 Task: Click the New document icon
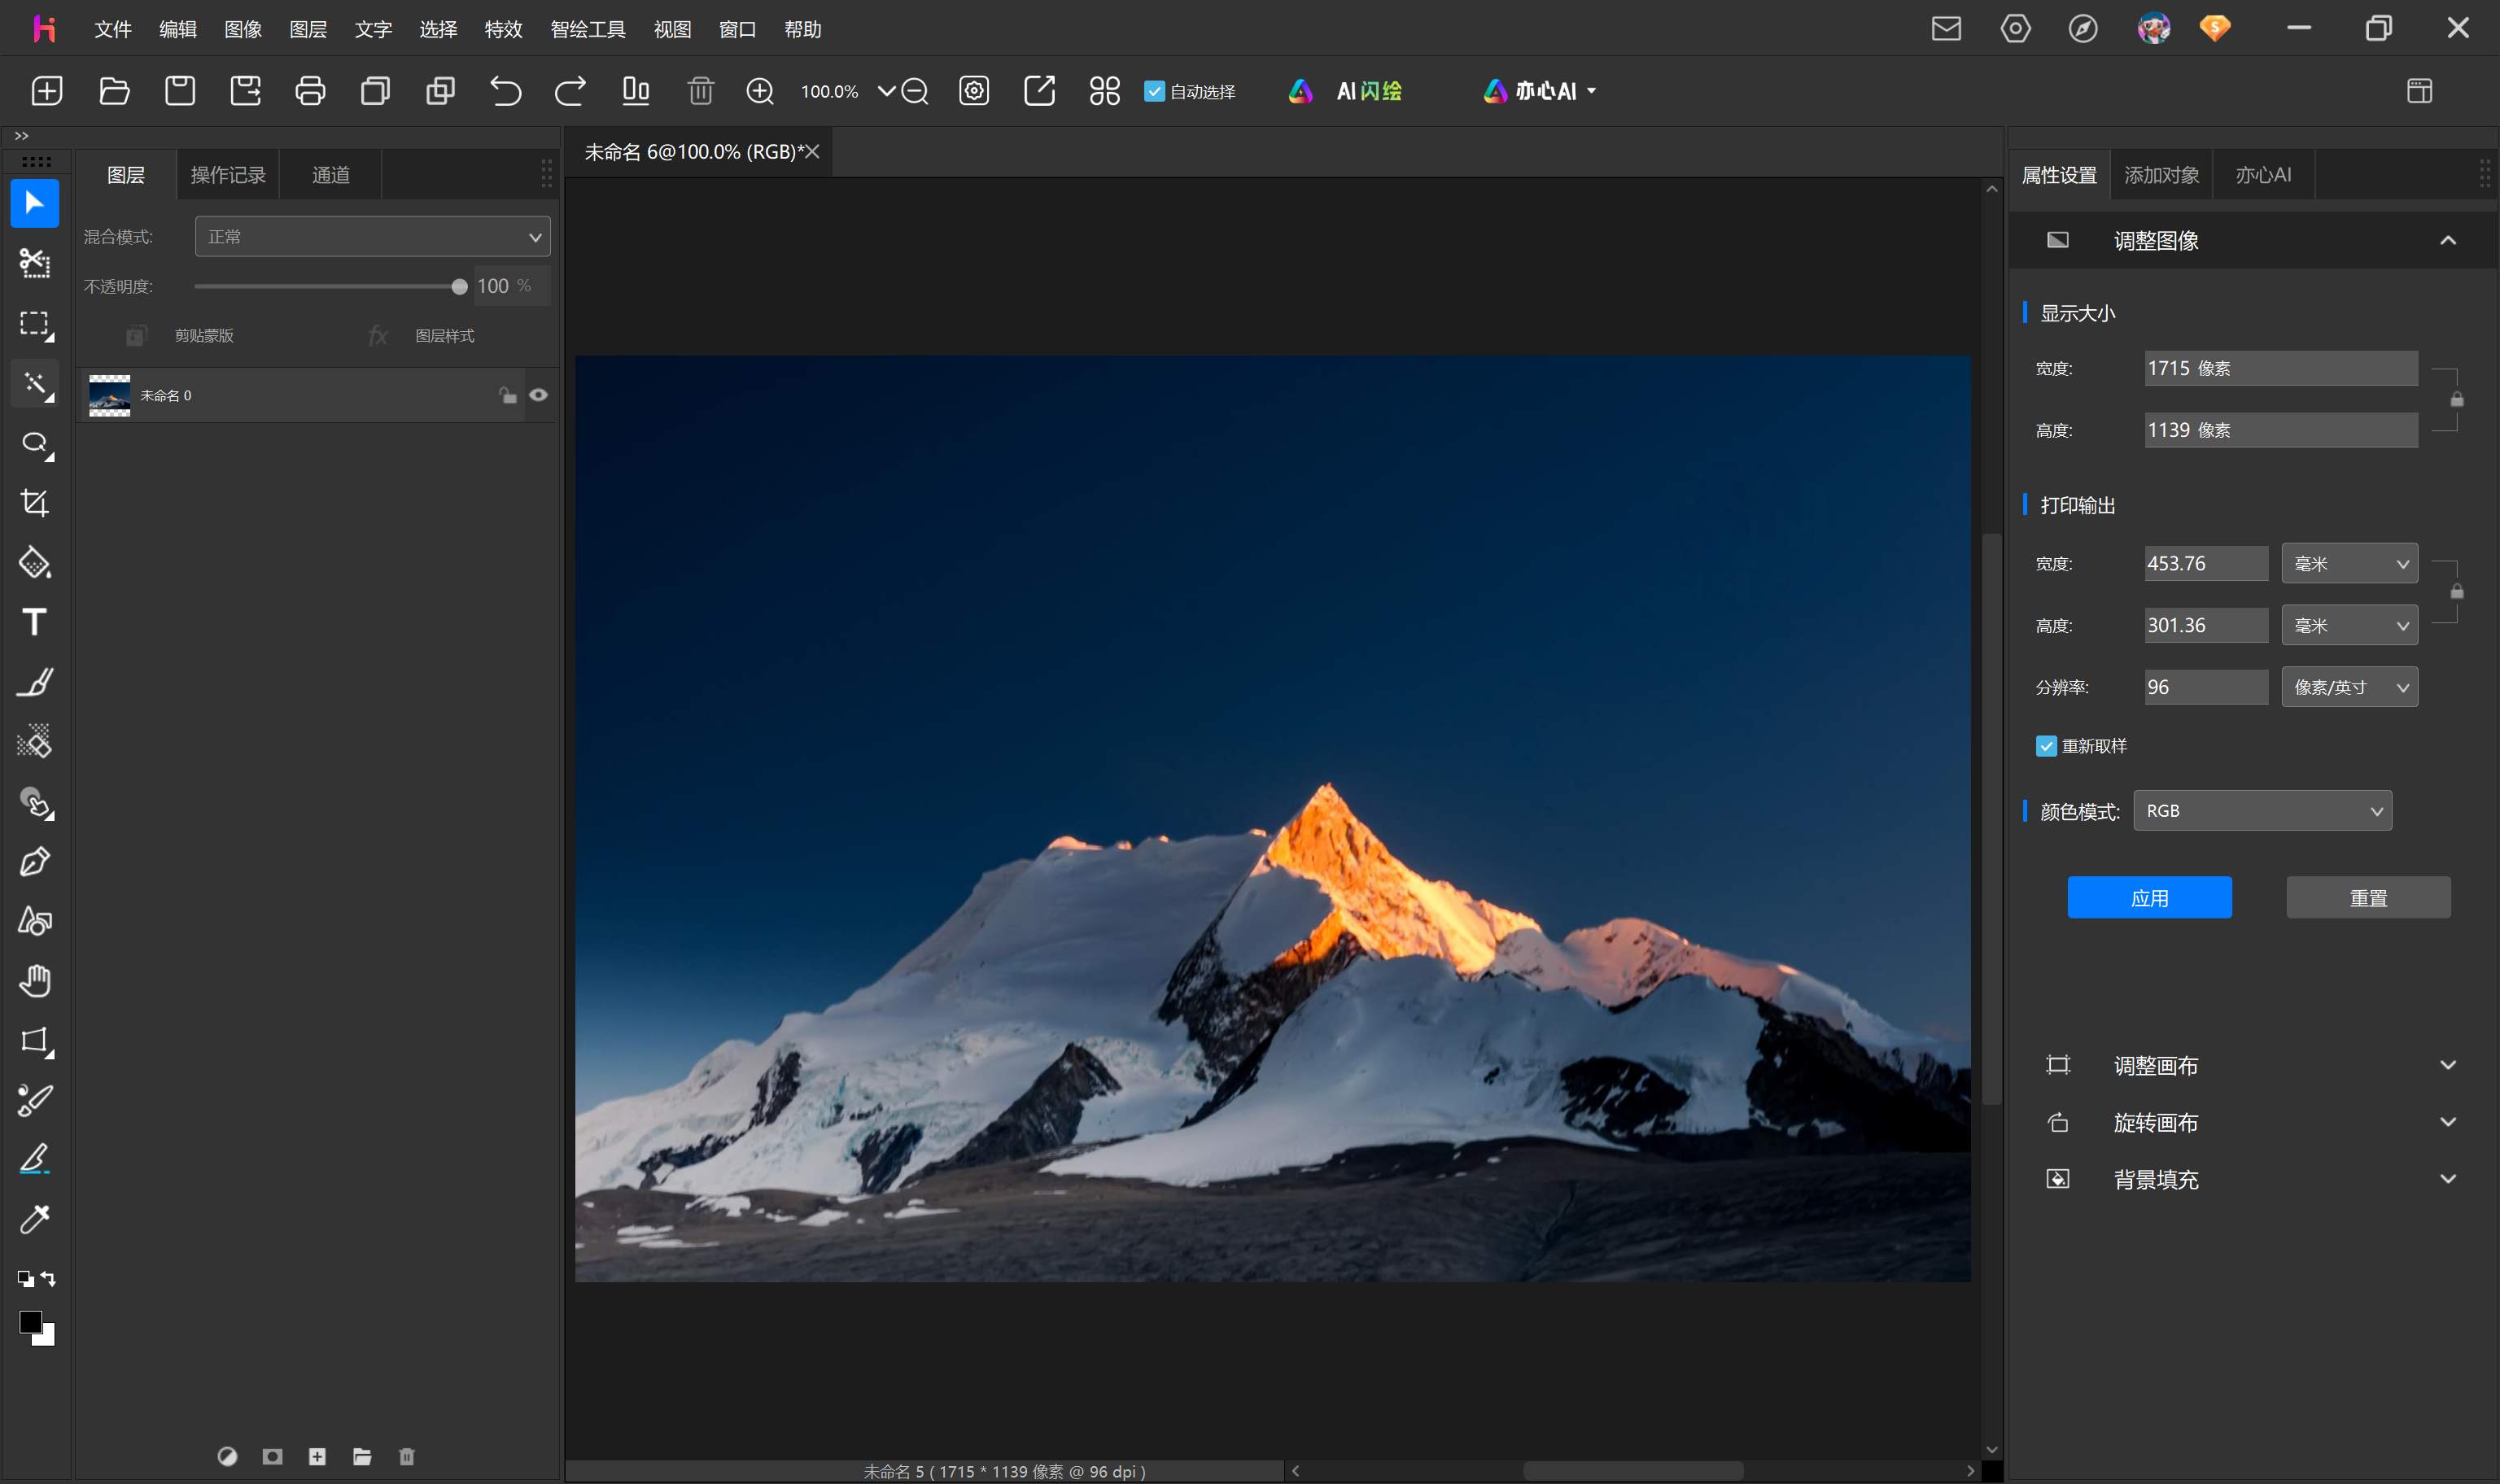(47, 91)
